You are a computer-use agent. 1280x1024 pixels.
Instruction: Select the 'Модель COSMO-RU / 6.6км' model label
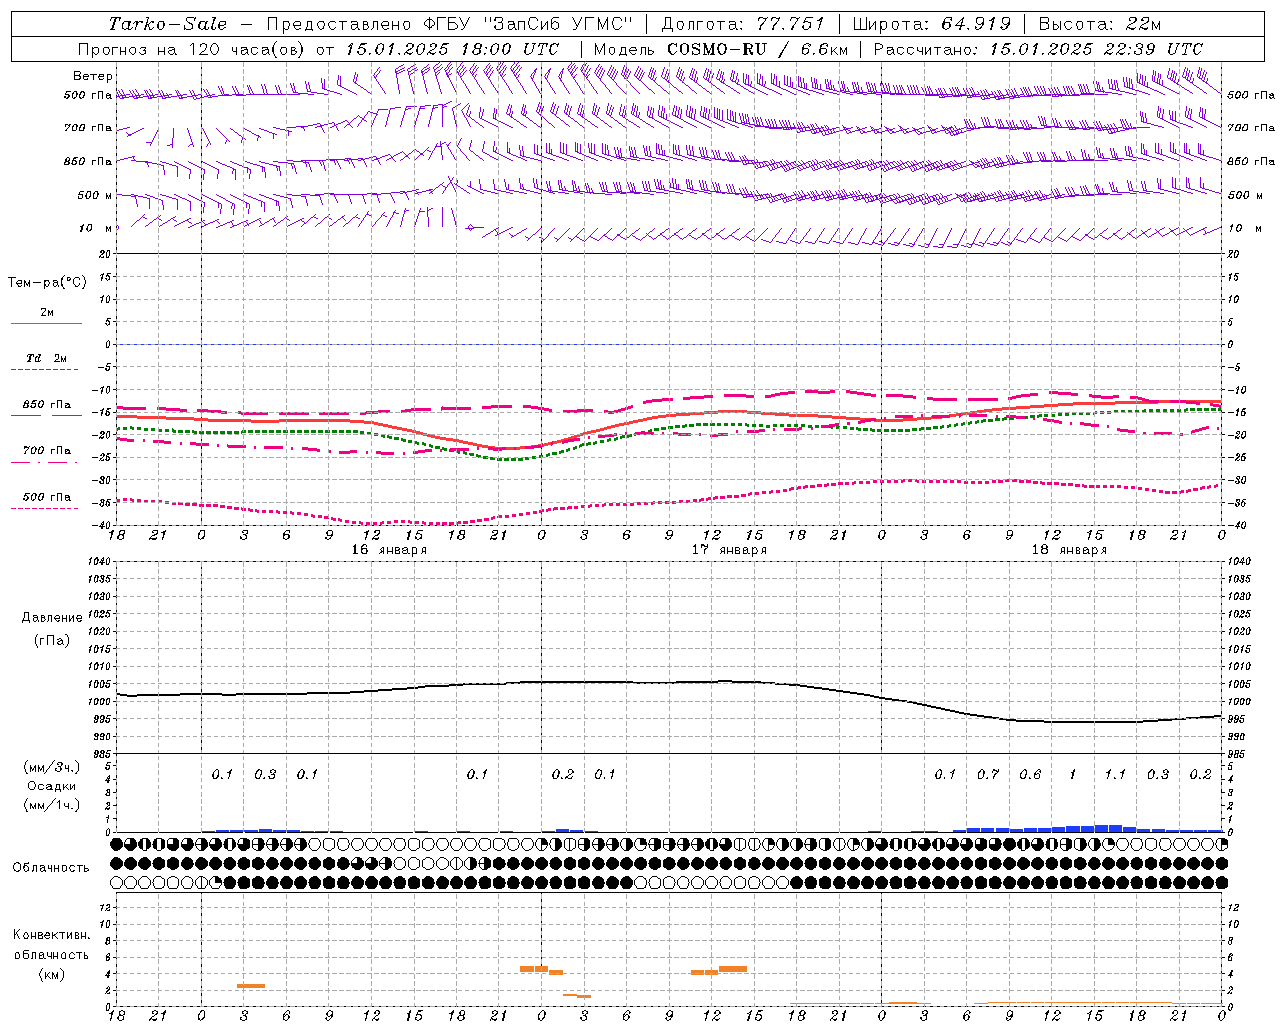(x=720, y=49)
